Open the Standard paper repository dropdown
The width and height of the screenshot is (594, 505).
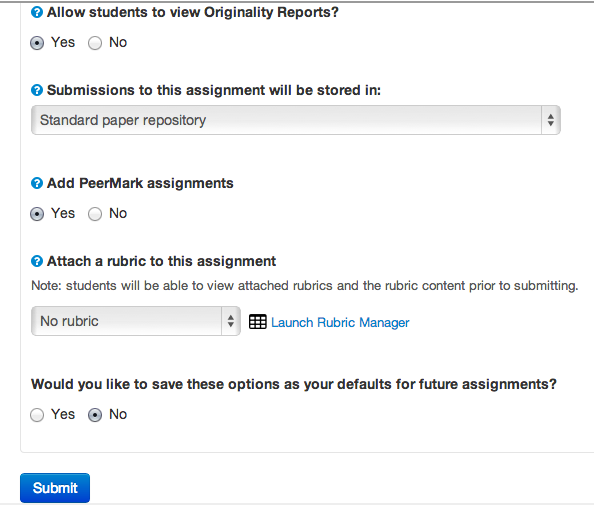(295, 120)
